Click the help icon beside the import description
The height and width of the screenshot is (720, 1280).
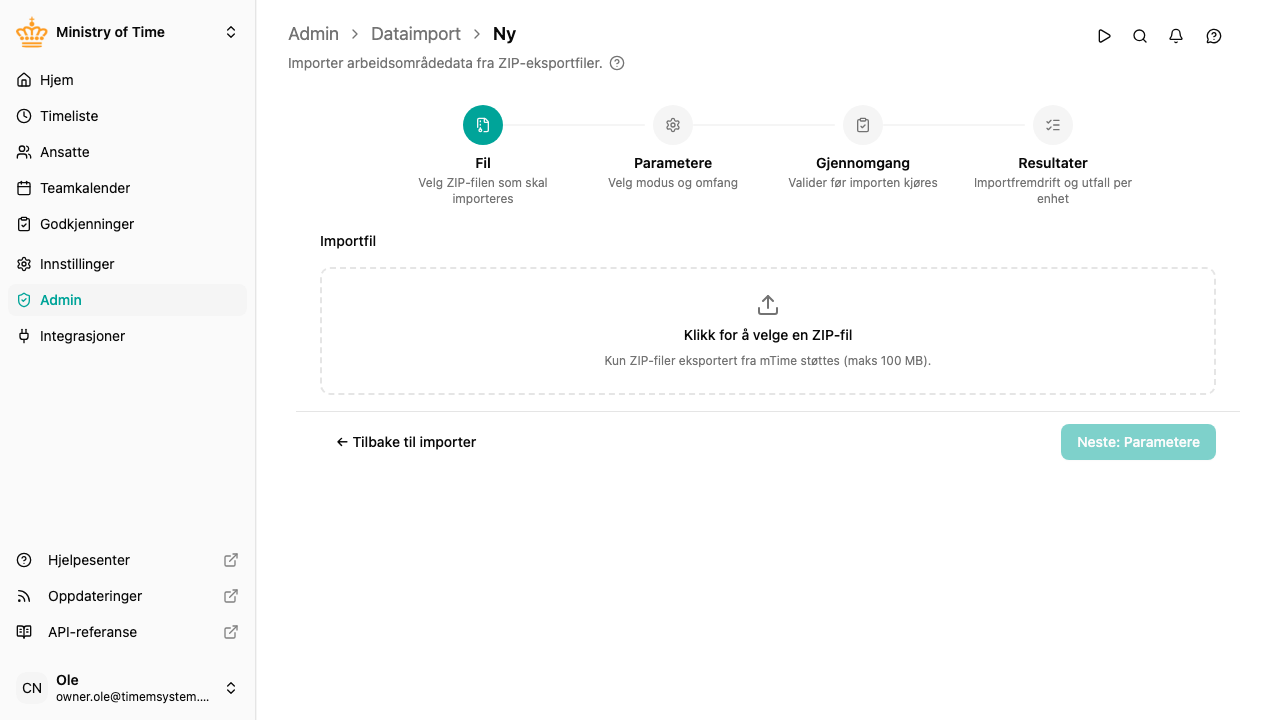[617, 63]
